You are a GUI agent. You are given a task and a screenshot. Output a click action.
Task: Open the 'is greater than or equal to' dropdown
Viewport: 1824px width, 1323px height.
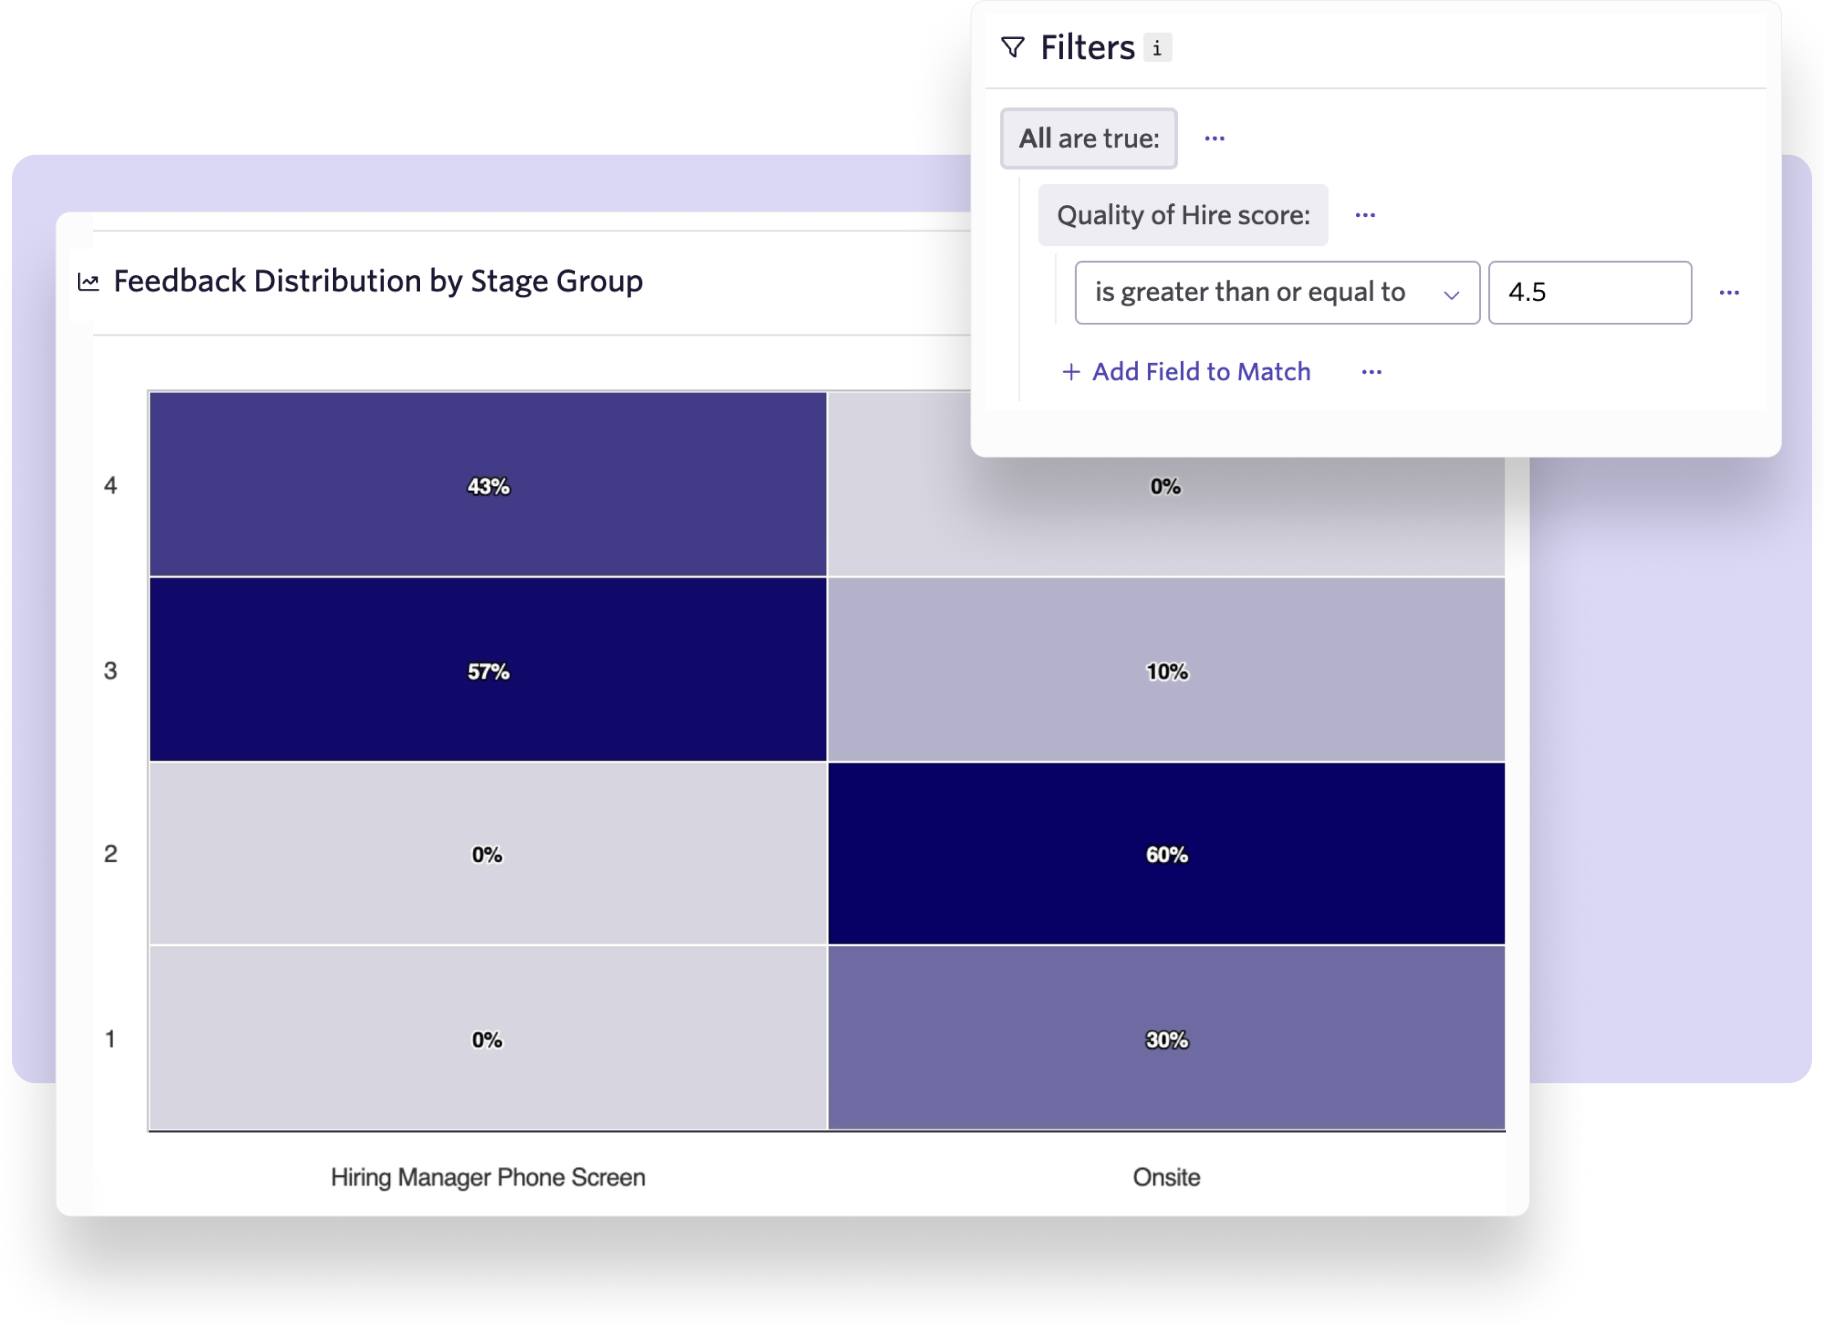click(x=1250, y=292)
